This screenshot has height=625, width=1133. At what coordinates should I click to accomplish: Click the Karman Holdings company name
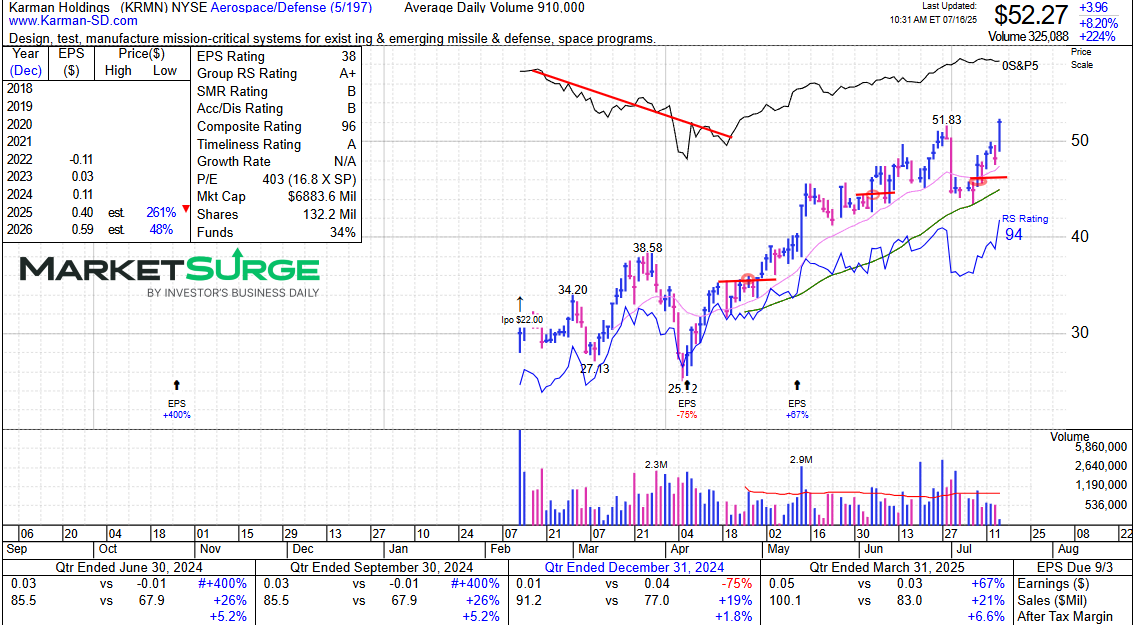click(59, 7)
